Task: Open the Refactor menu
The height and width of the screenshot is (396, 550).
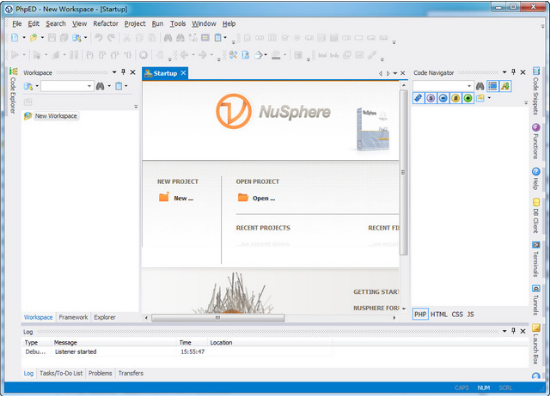Action: [x=106, y=24]
